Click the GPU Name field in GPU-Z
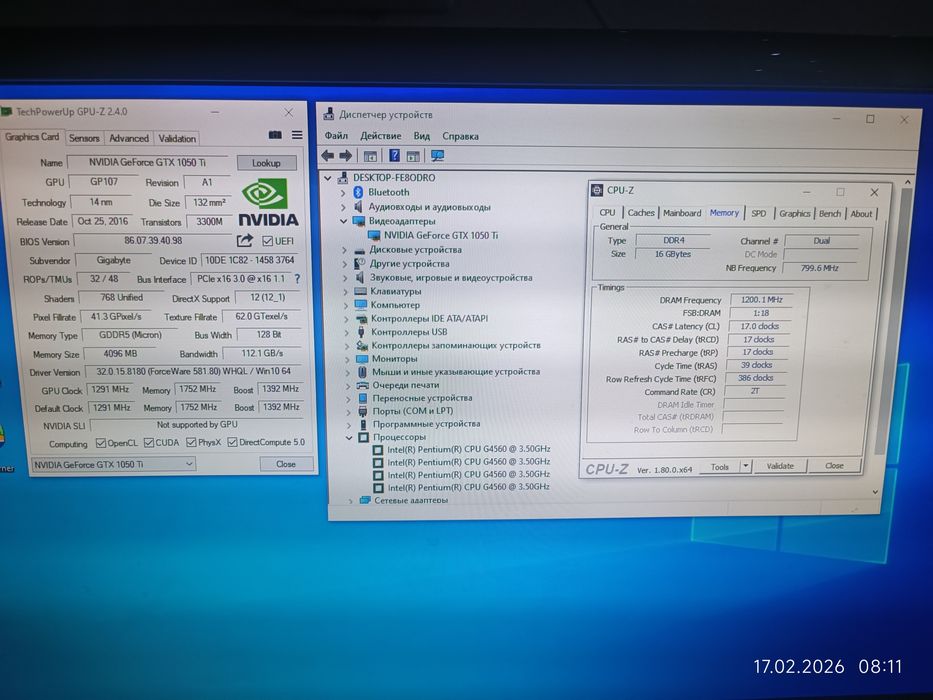The width and height of the screenshot is (933, 700). click(x=148, y=162)
